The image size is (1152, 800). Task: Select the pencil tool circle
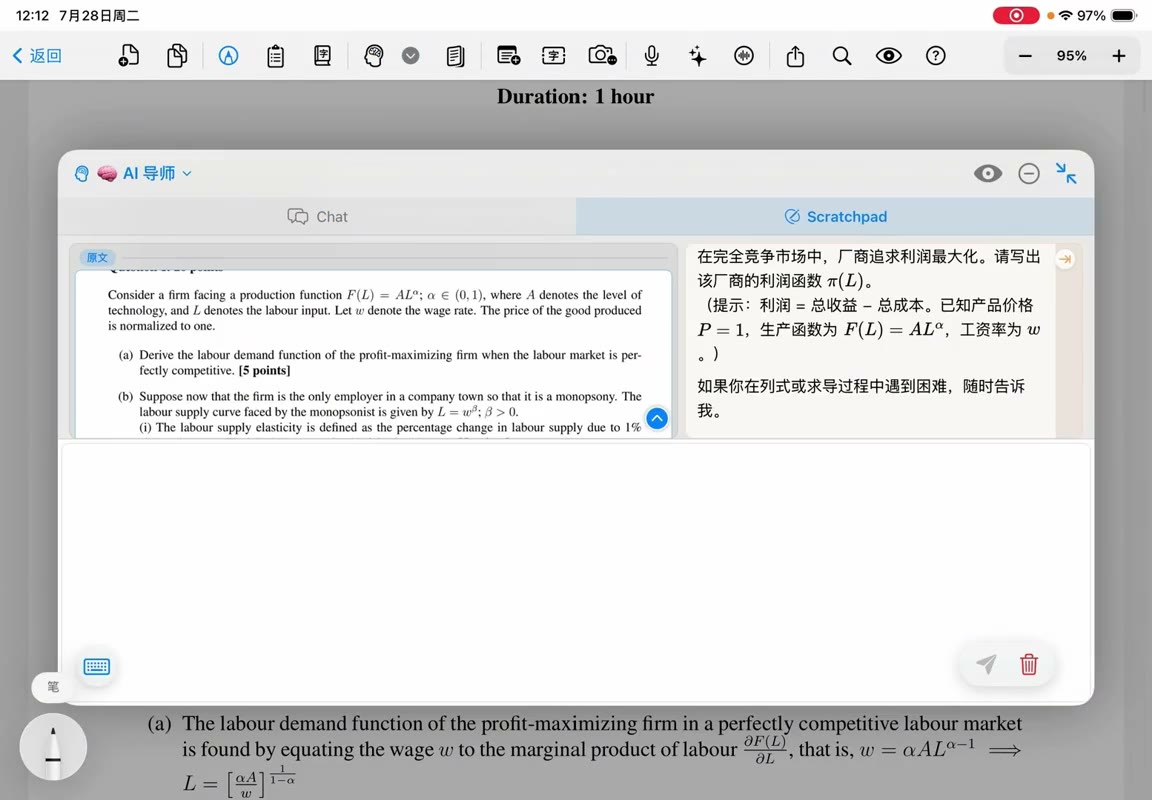[53, 747]
